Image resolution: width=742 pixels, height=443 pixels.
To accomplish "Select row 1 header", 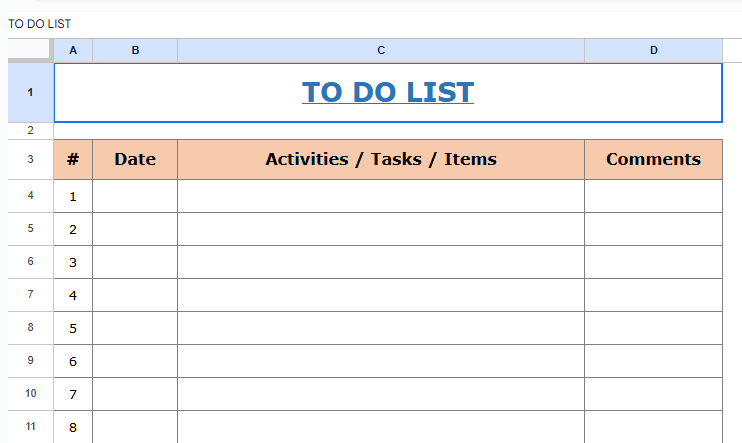I will pyautogui.click(x=30, y=92).
